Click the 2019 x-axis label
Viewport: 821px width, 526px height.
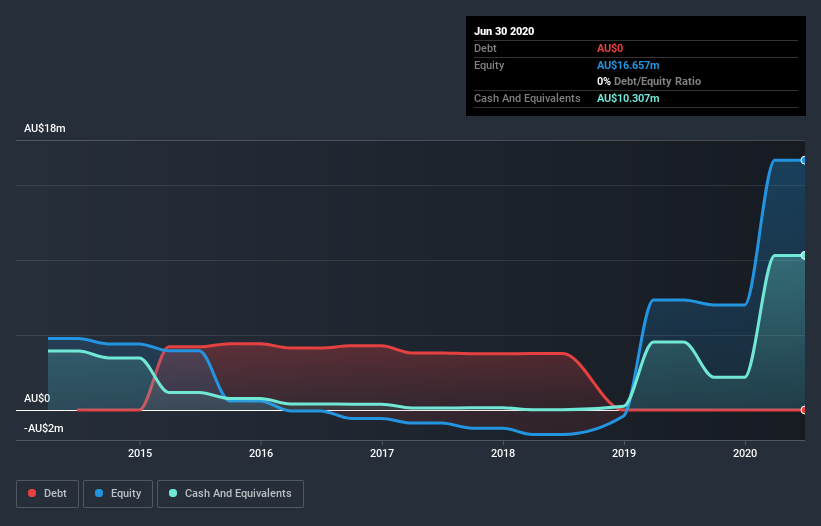click(624, 453)
